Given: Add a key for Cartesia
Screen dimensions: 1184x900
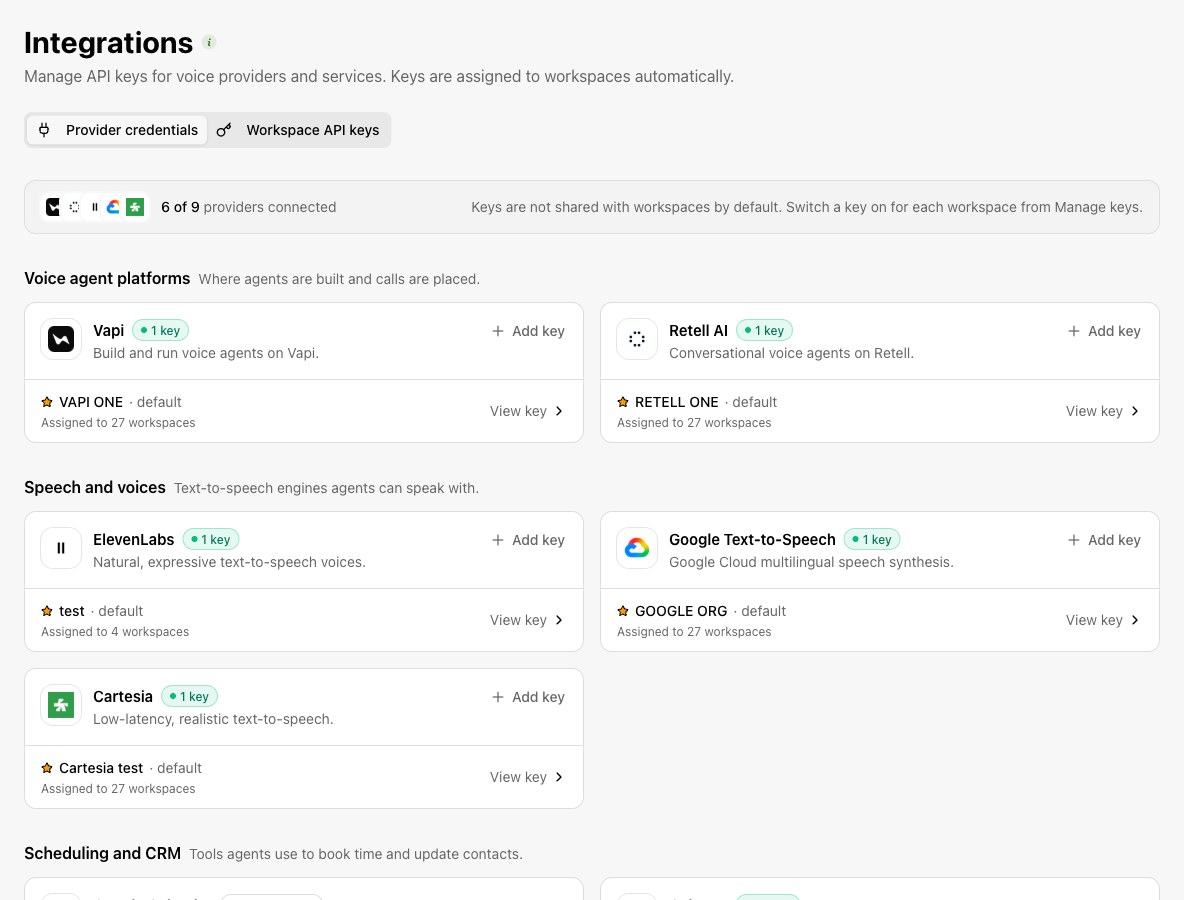Looking at the screenshot, I should pos(529,697).
